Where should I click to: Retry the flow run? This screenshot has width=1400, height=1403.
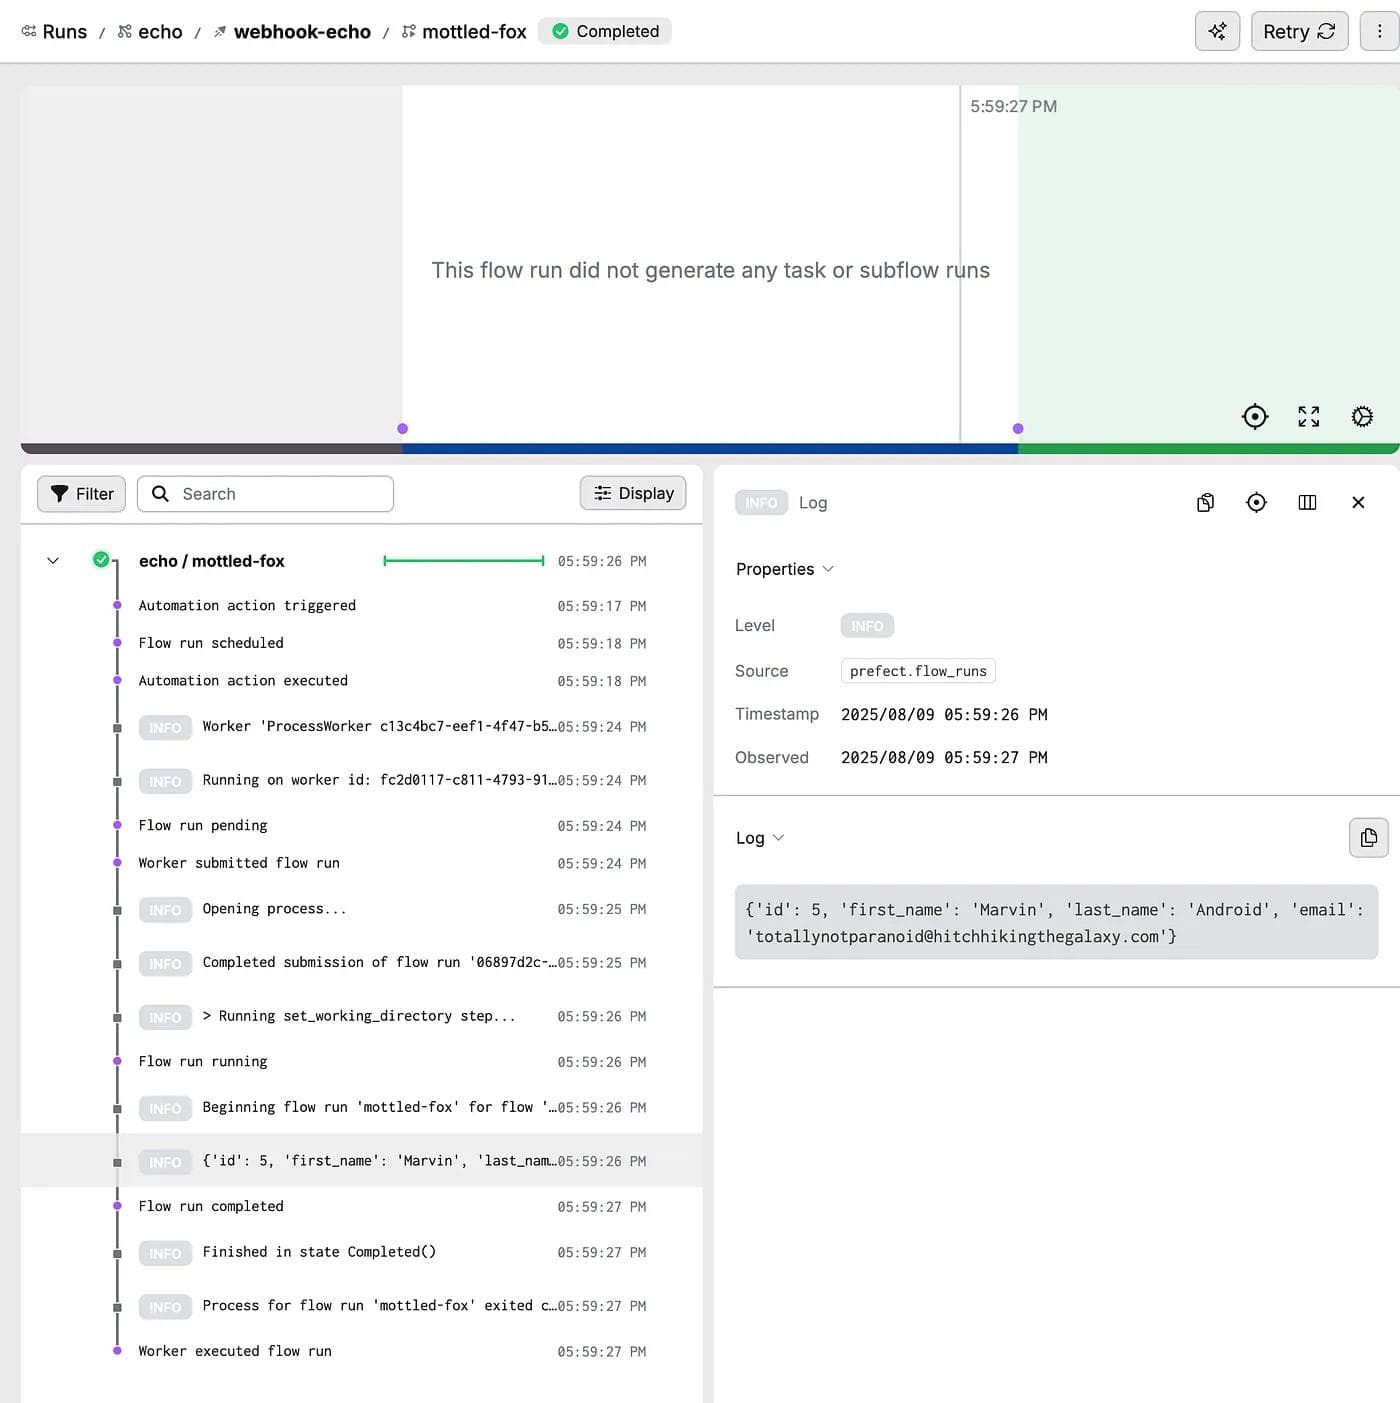[1298, 31]
